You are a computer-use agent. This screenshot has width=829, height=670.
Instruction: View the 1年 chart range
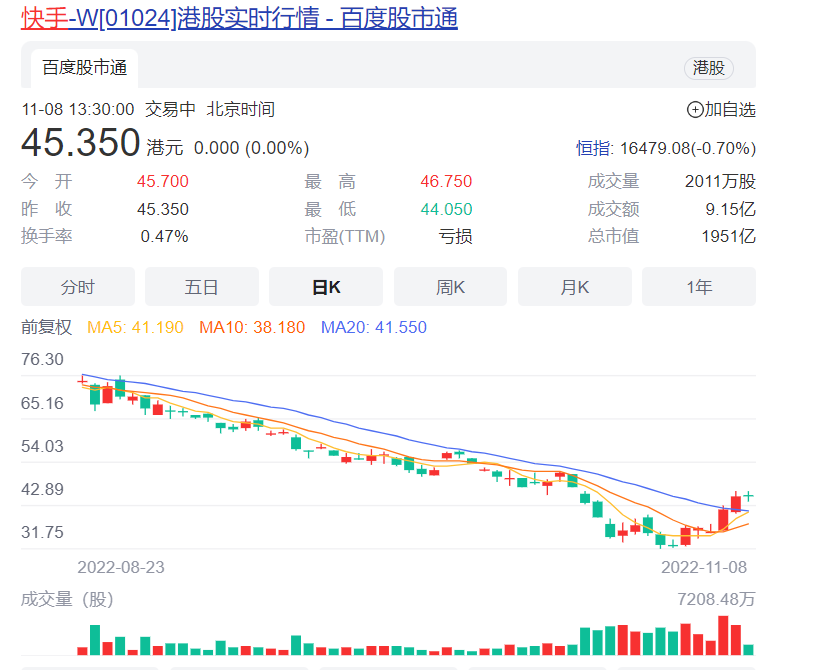point(698,287)
